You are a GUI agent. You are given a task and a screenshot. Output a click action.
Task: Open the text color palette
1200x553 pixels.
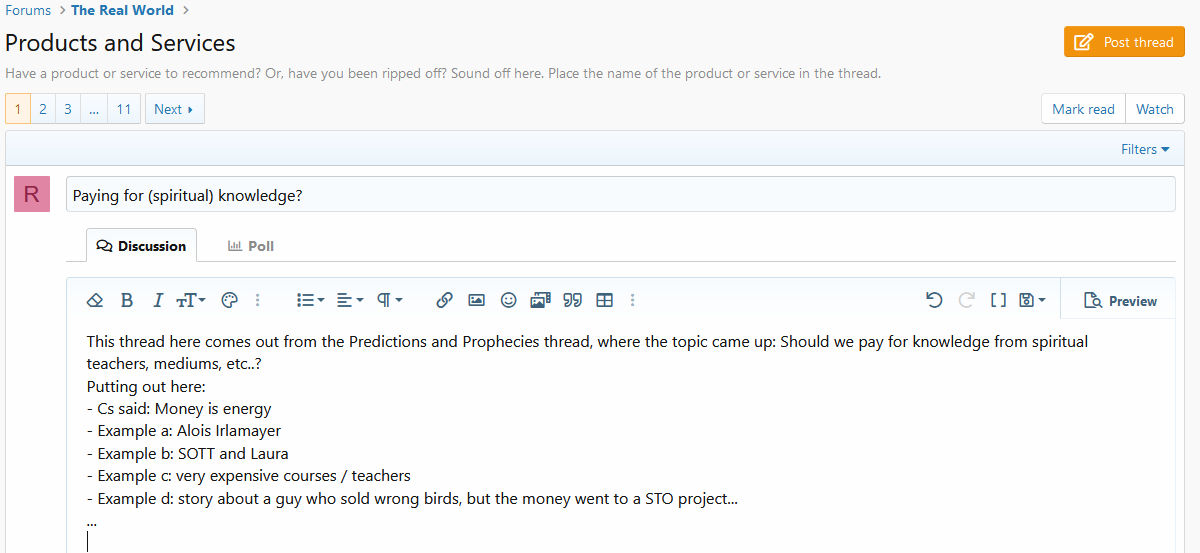tap(229, 300)
